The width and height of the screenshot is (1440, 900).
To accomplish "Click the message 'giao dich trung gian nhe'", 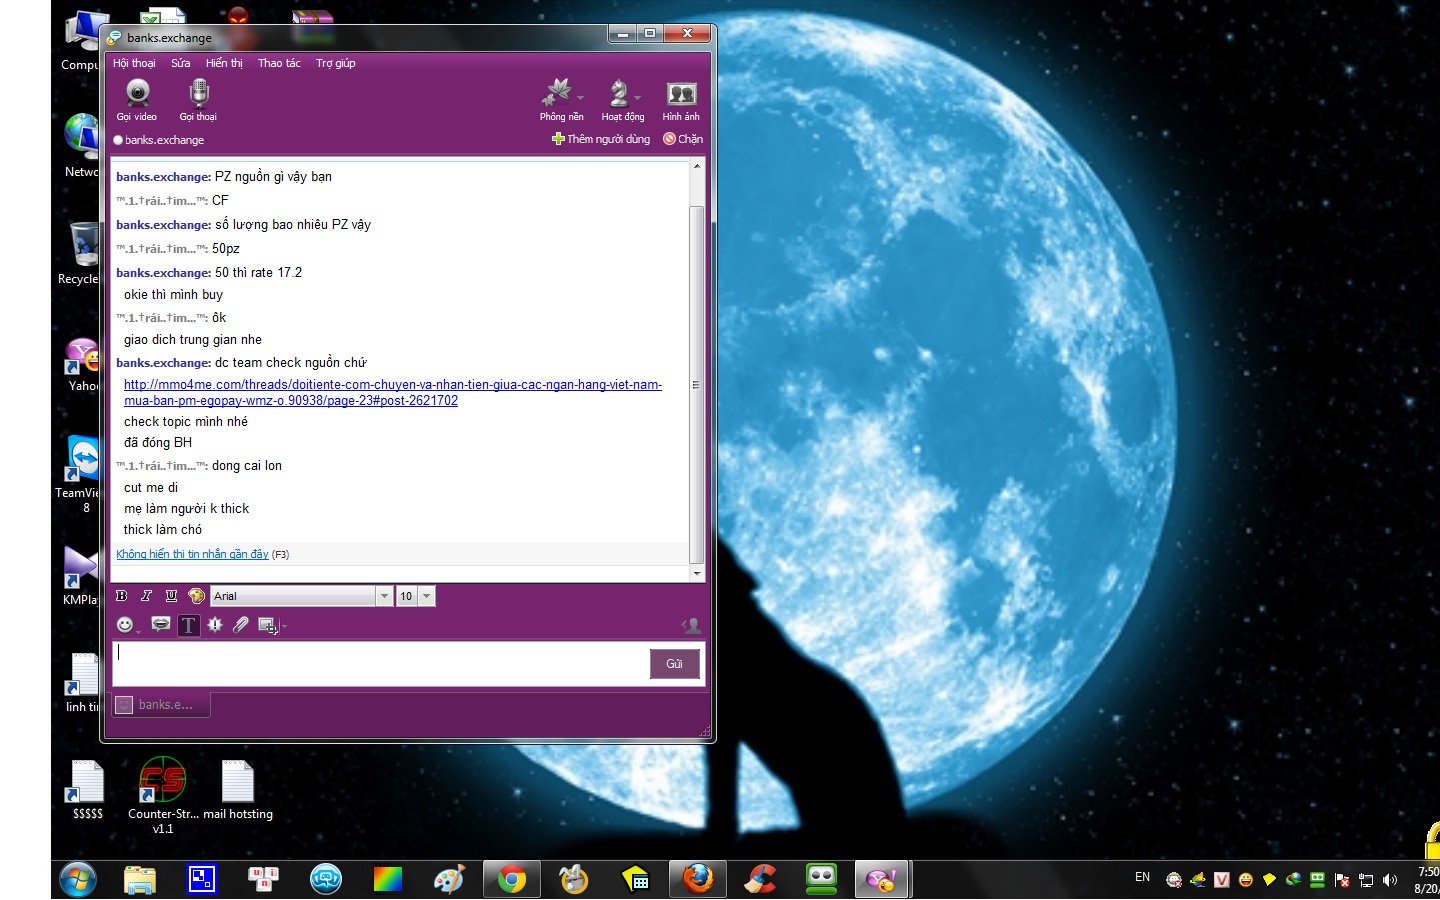I will point(193,339).
